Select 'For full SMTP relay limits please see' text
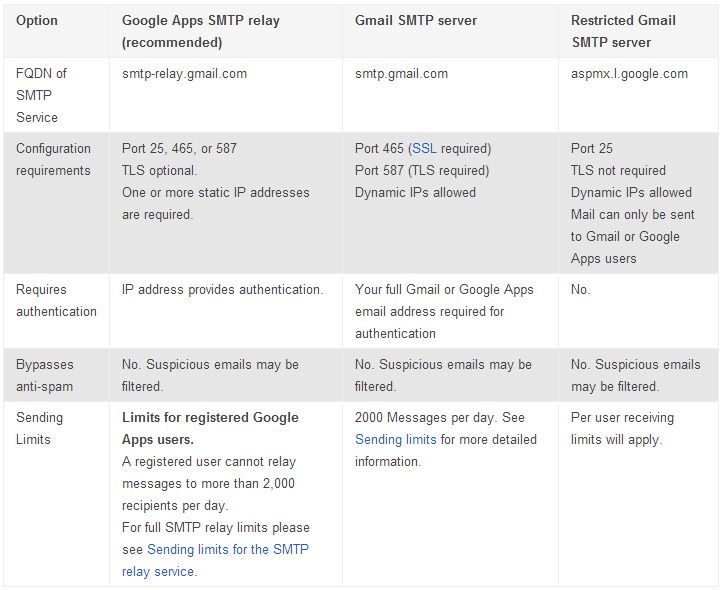 (x=215, y=539)
